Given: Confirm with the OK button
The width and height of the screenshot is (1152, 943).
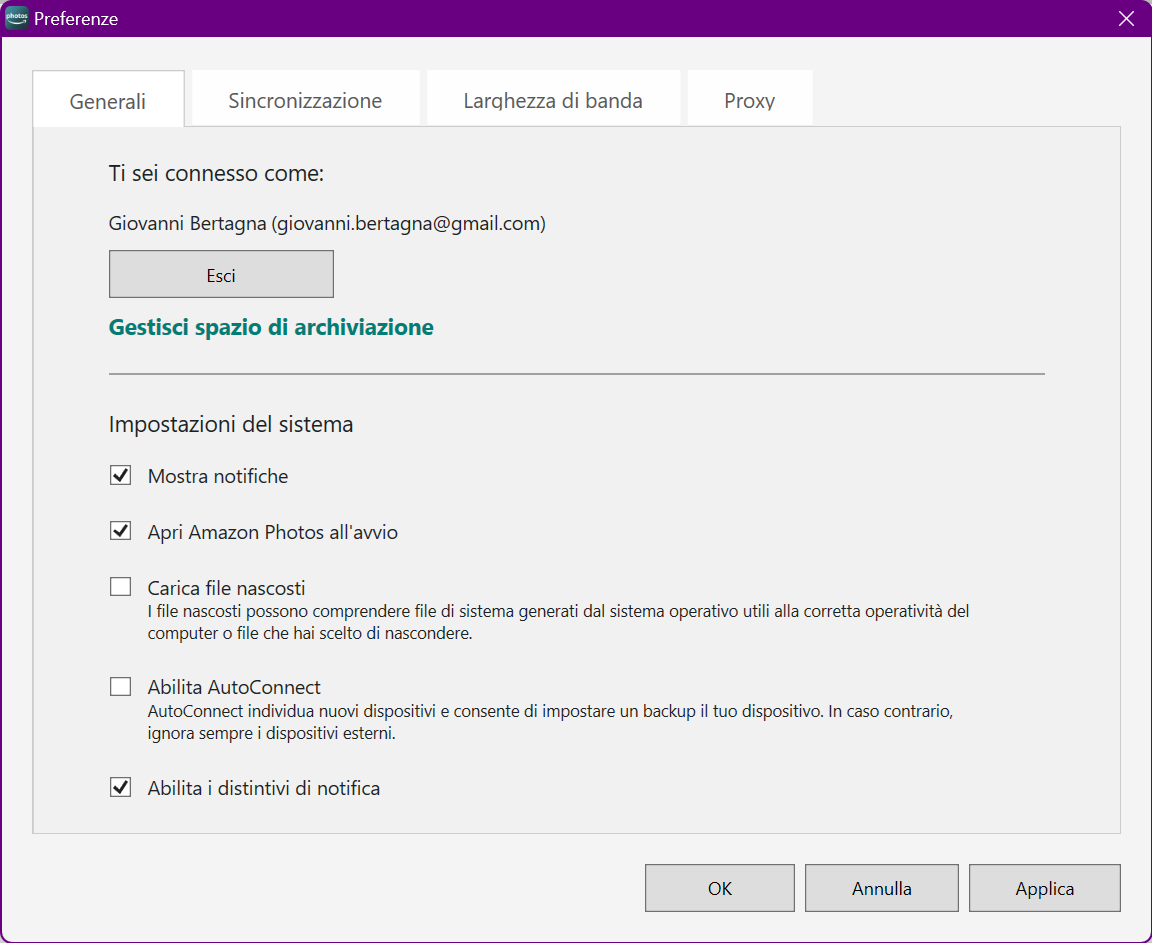Looking at the screenshot, I should (719, 888).
